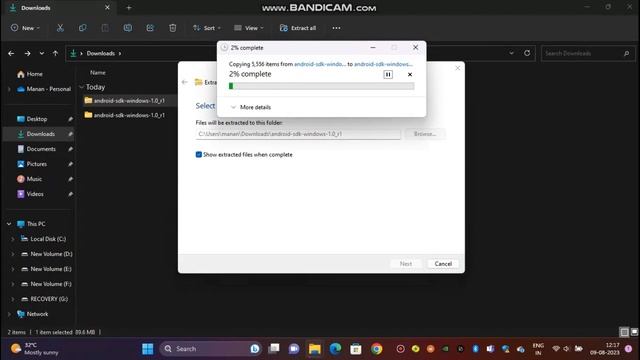Click the Rename icon in Explorer toolbar
This screenshot has height=360, width=640.
pyautogui.click(x=128, y=28)
